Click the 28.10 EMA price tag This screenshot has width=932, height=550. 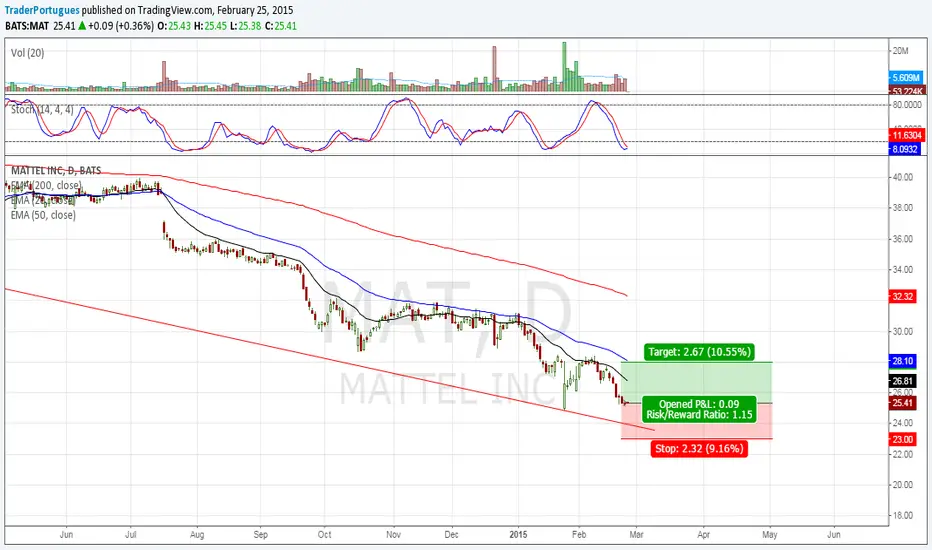point(902,361)
